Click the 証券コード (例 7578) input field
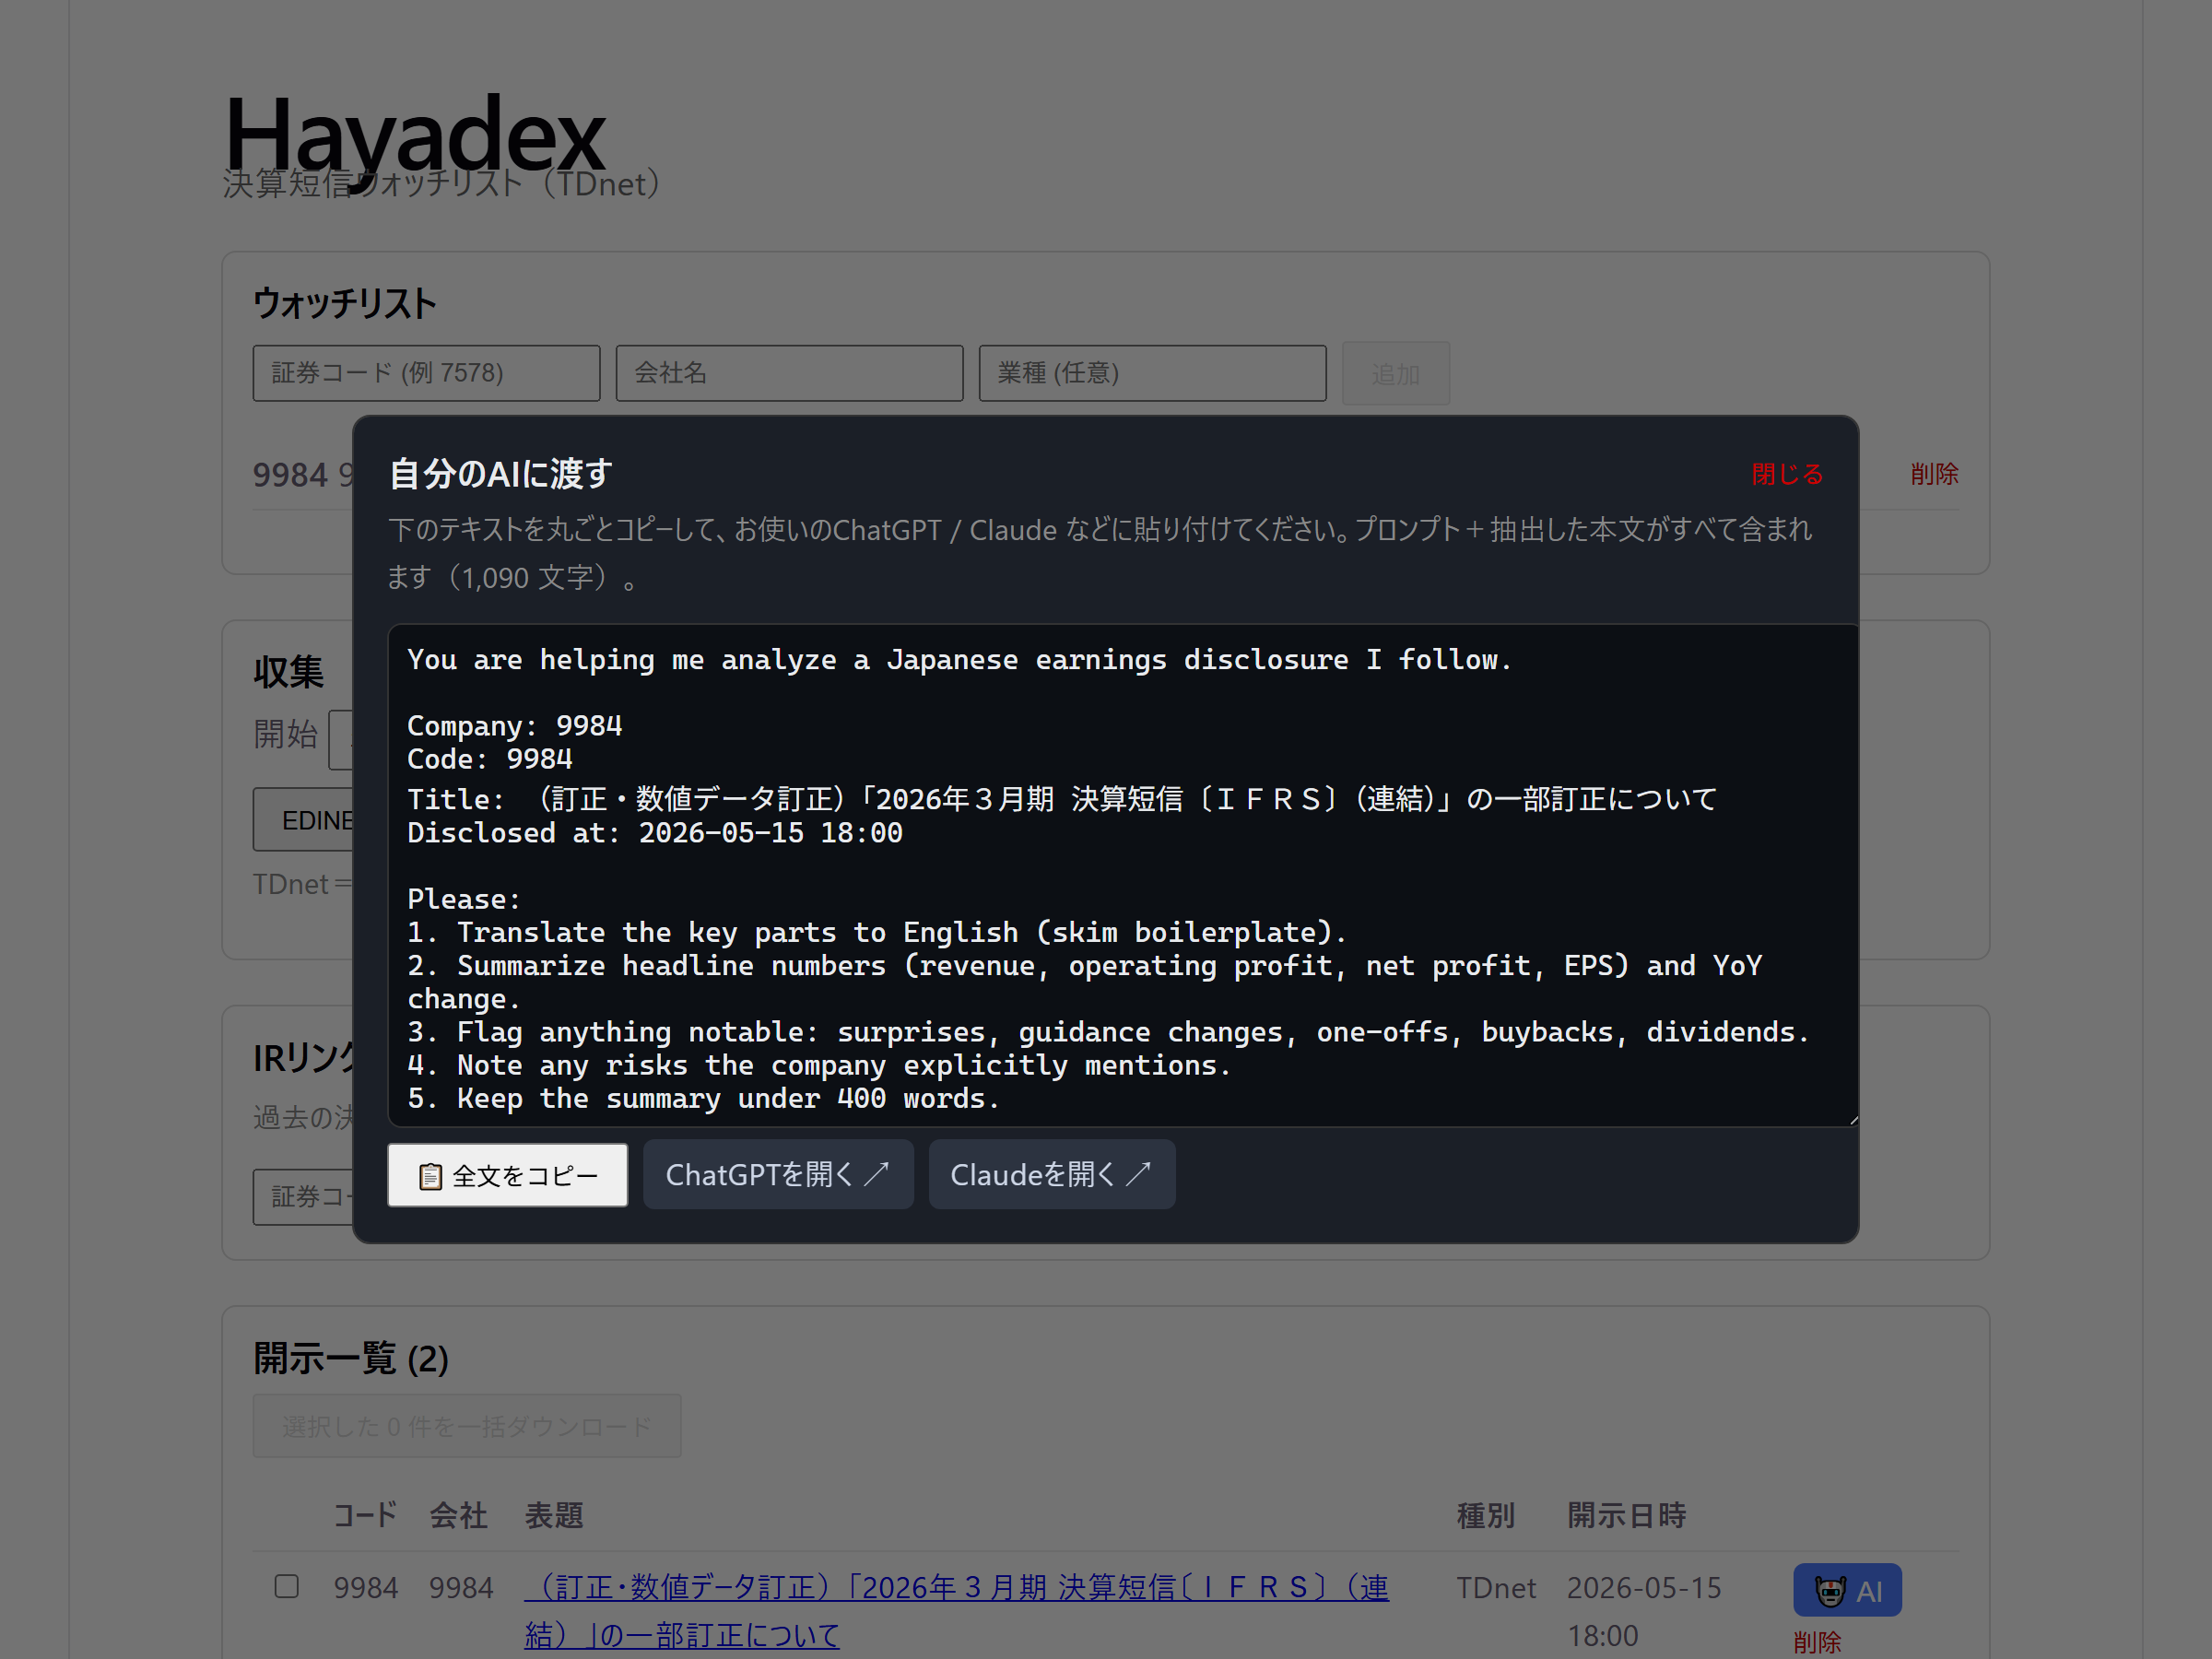 426,373
